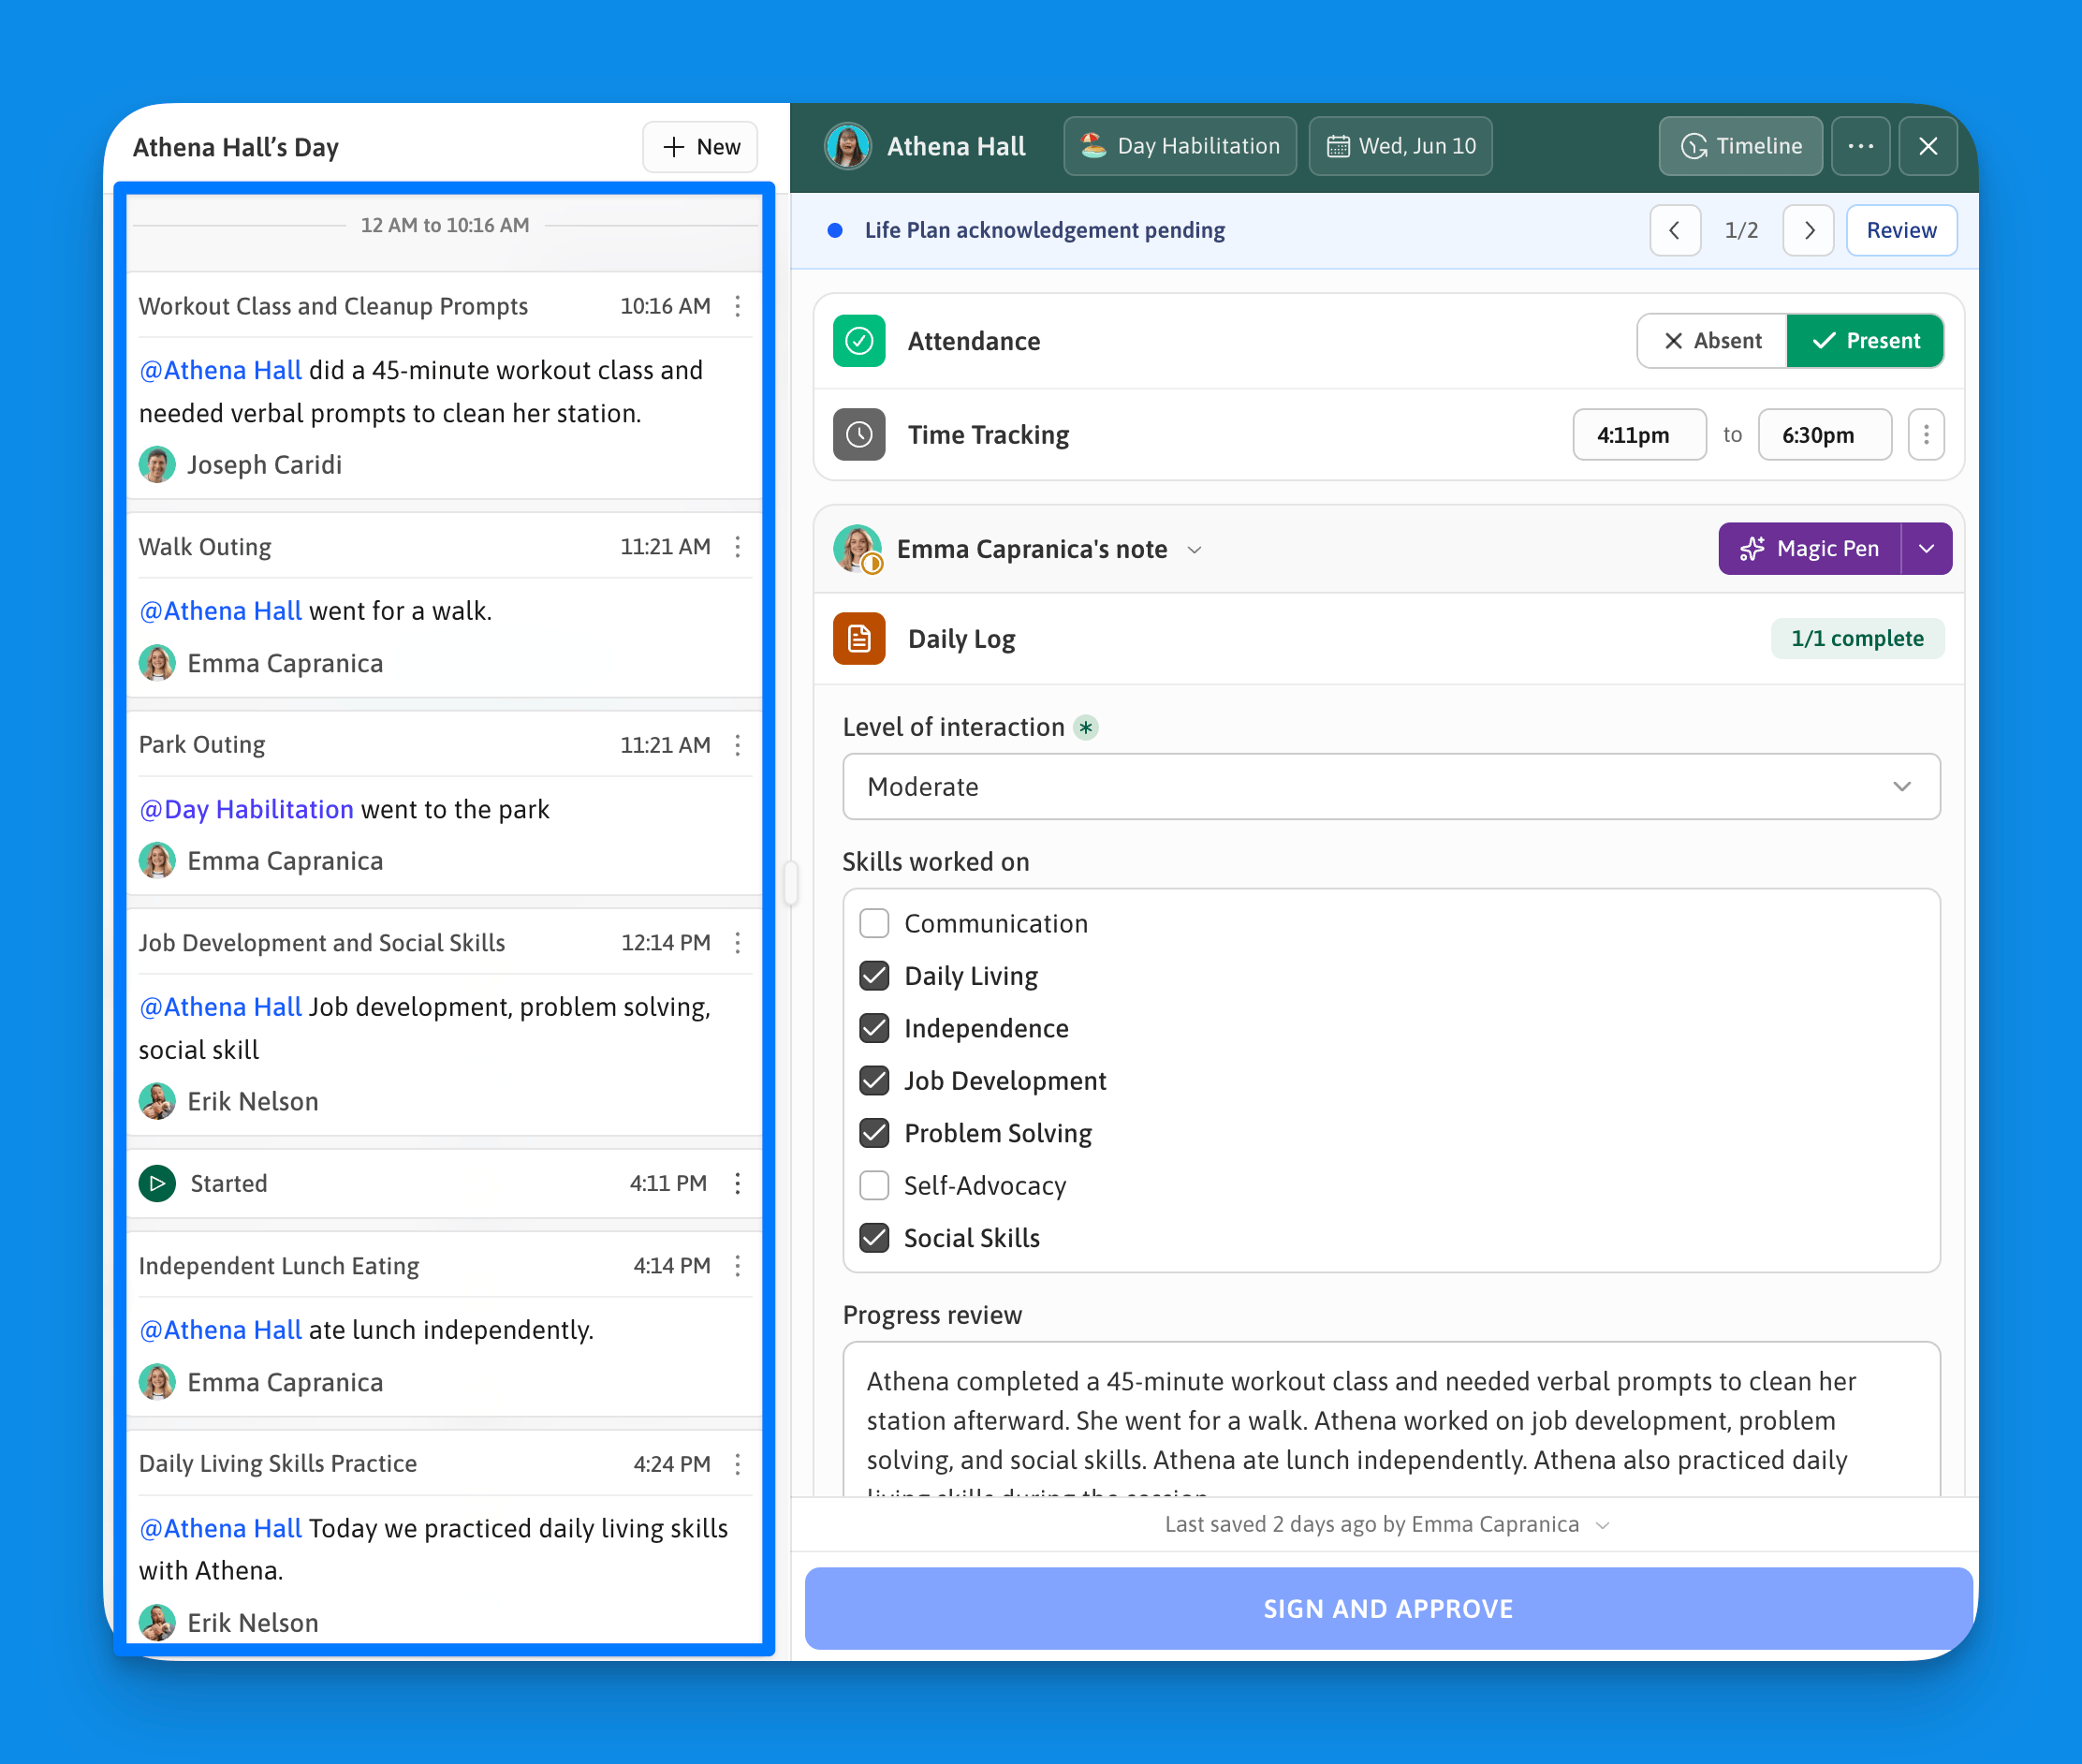
Task: Check the Self-Advocacy checkbox
Action: [x=874, y=1185]
